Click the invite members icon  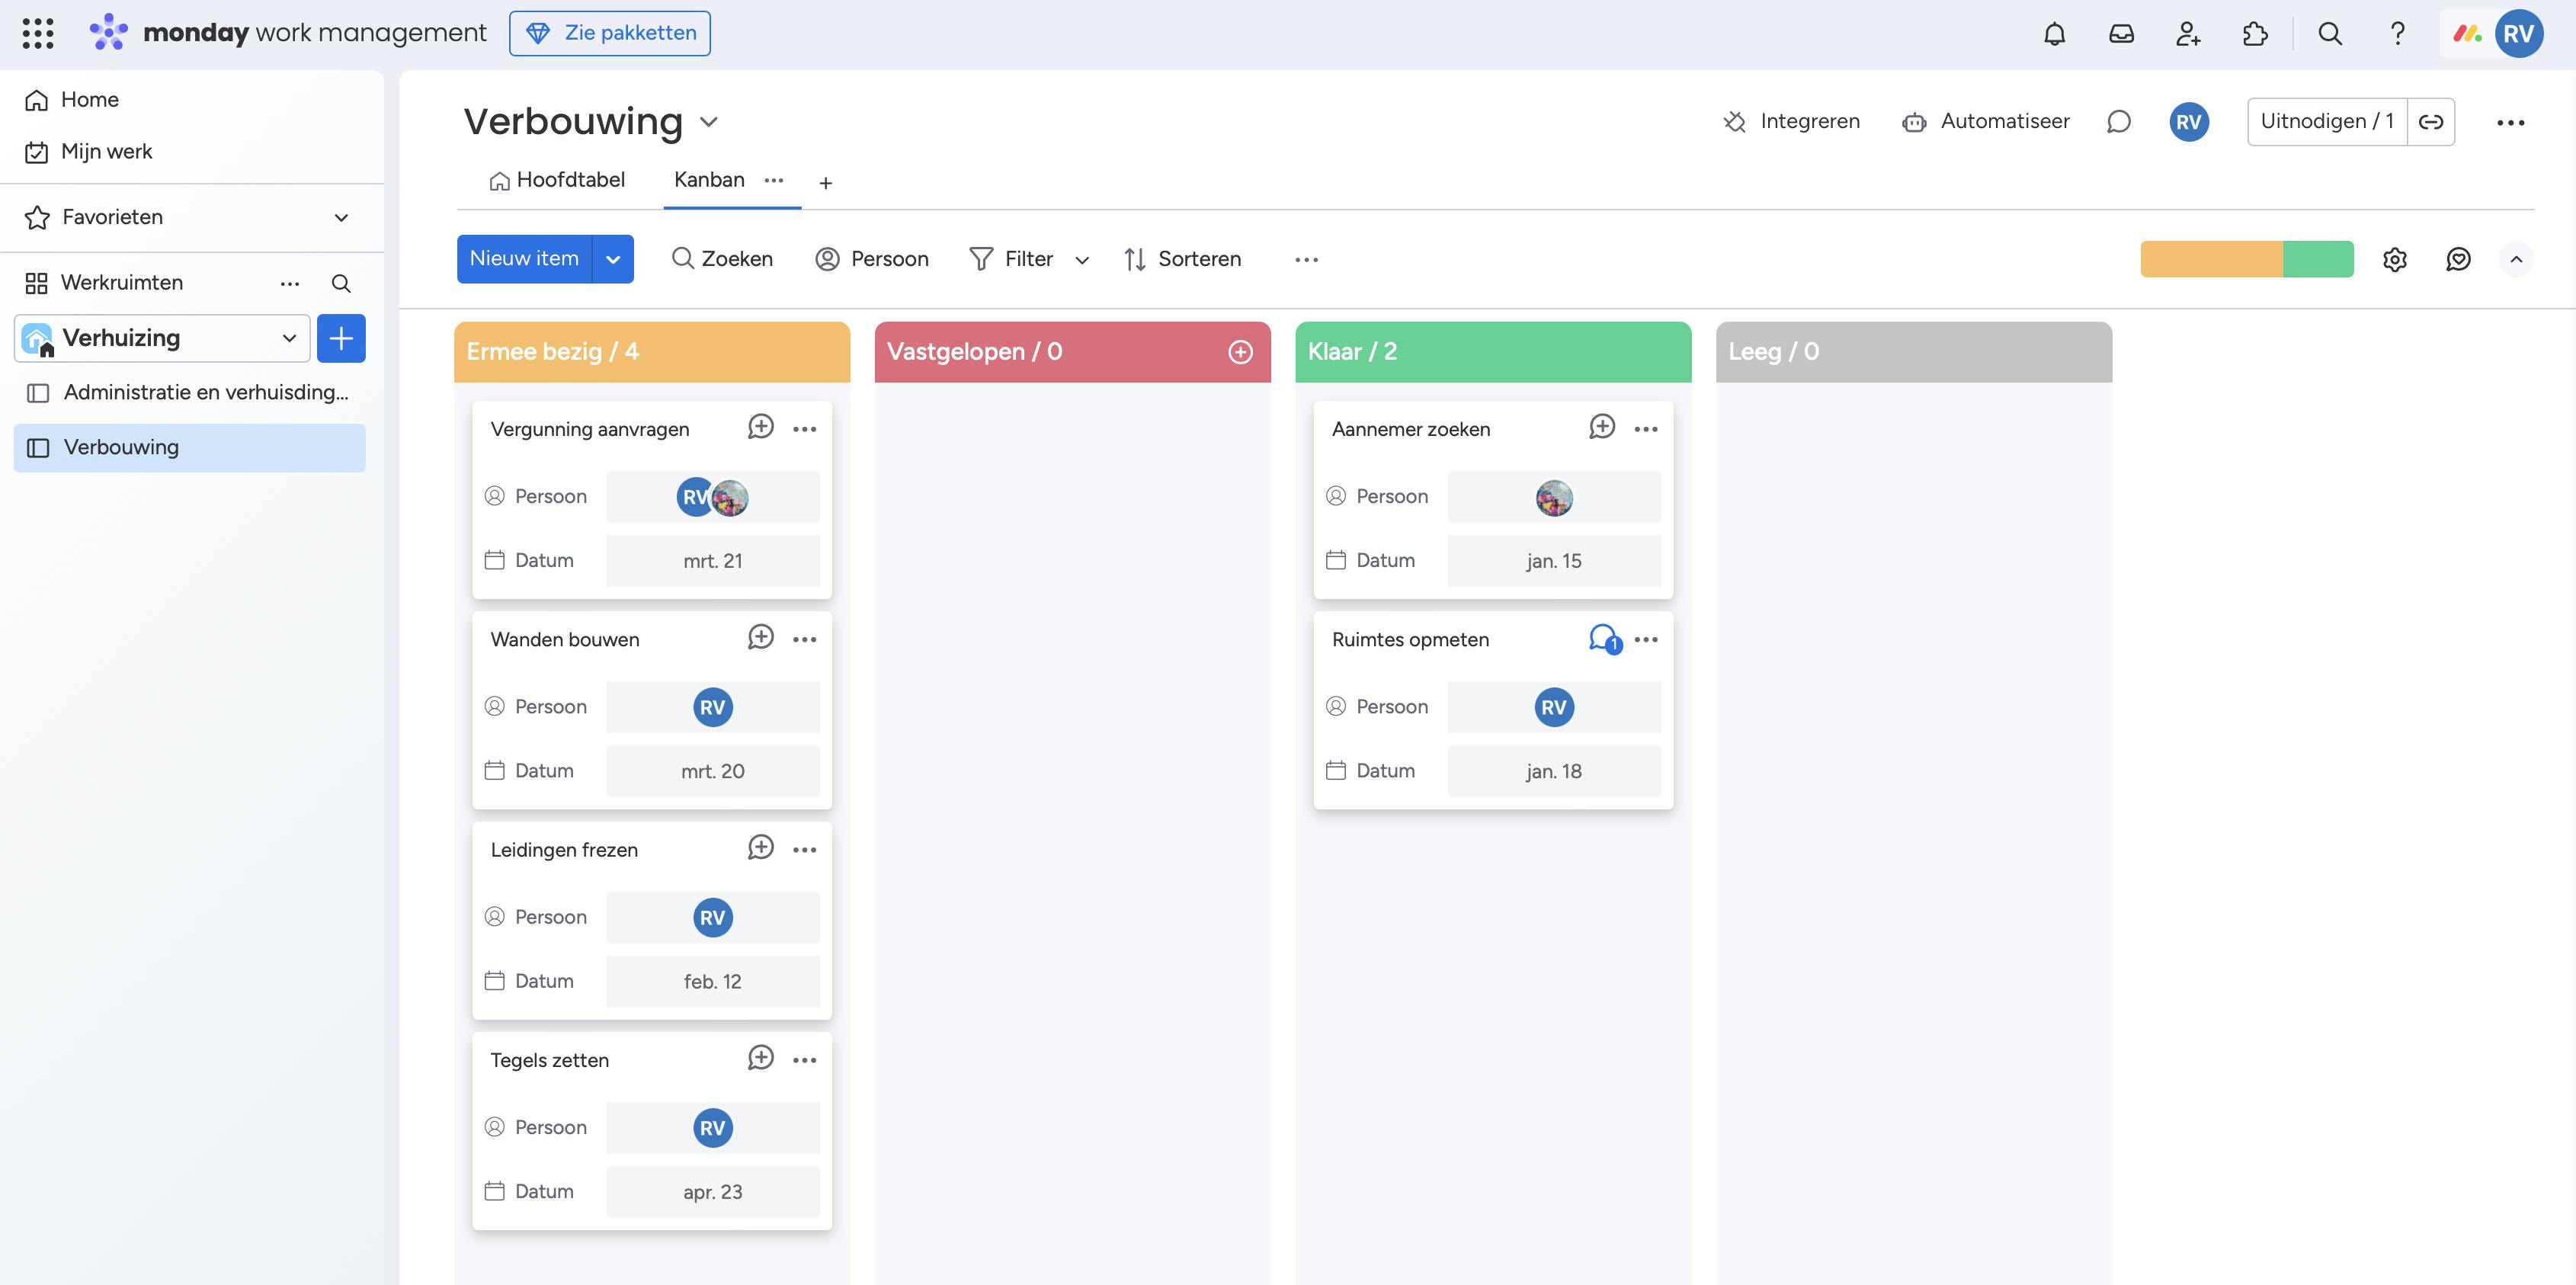(2188, 34)
